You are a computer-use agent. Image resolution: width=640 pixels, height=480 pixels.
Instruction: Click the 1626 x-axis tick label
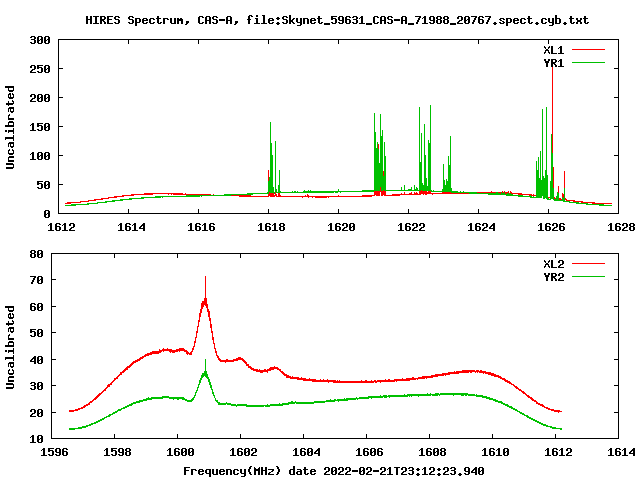pos(551,227)
